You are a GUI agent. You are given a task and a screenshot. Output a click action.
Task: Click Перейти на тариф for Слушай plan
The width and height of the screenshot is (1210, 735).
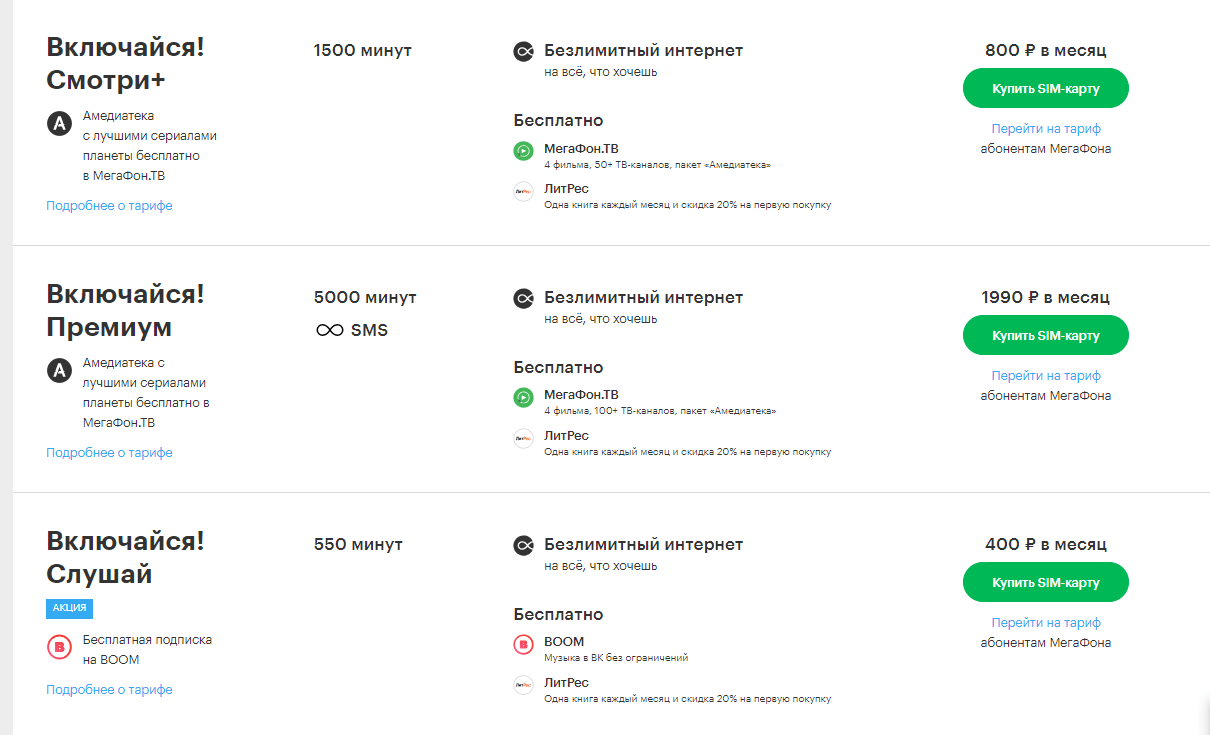pos(1045,623)
